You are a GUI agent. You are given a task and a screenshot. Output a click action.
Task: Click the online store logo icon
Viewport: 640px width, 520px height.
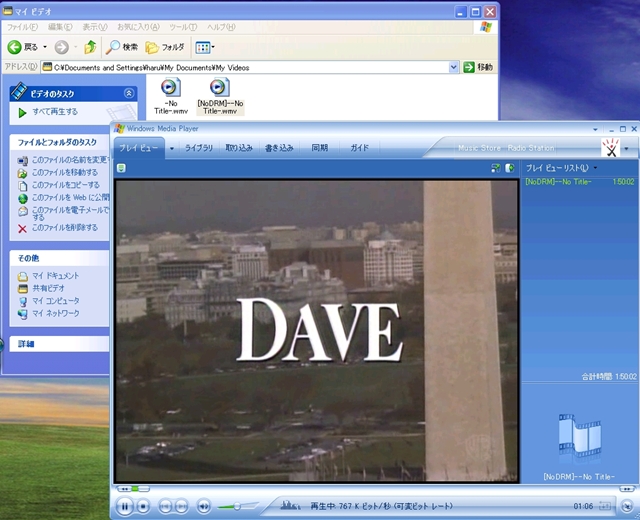click(610, 147)
